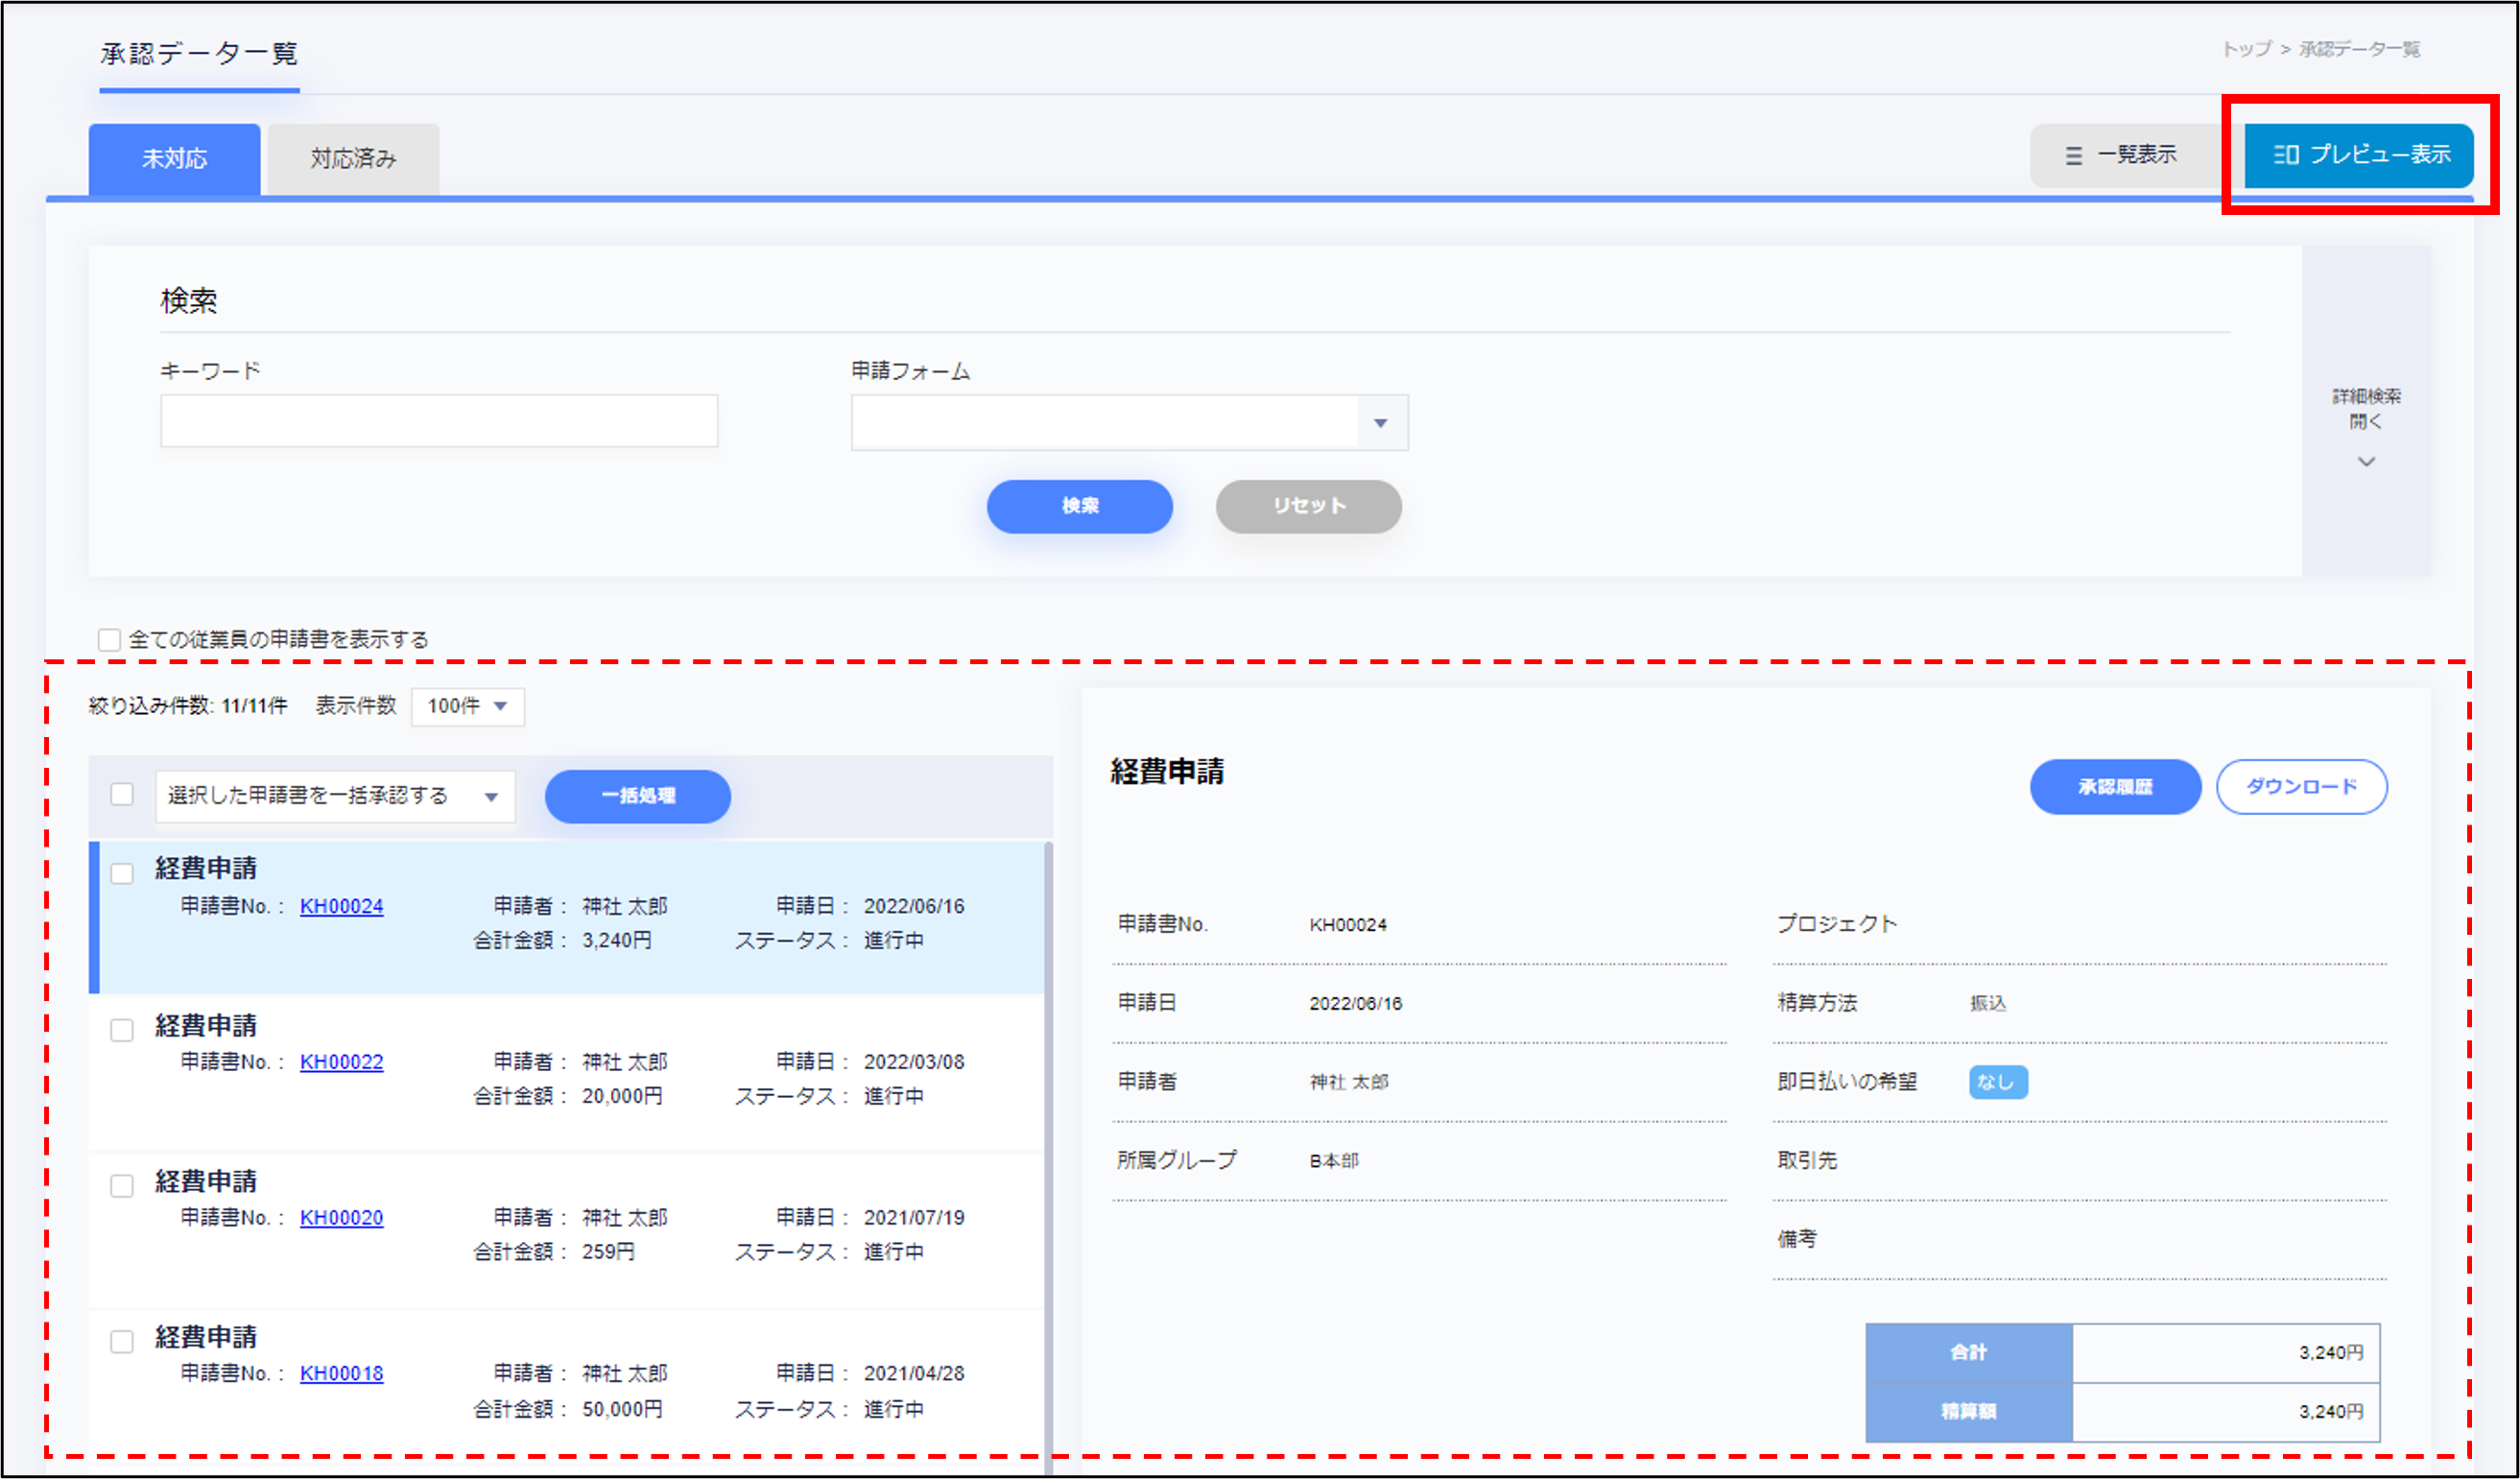Check the KH00024 application checkbox
The height and width of the screenshot is (1479, 2520).
point(122,874)
